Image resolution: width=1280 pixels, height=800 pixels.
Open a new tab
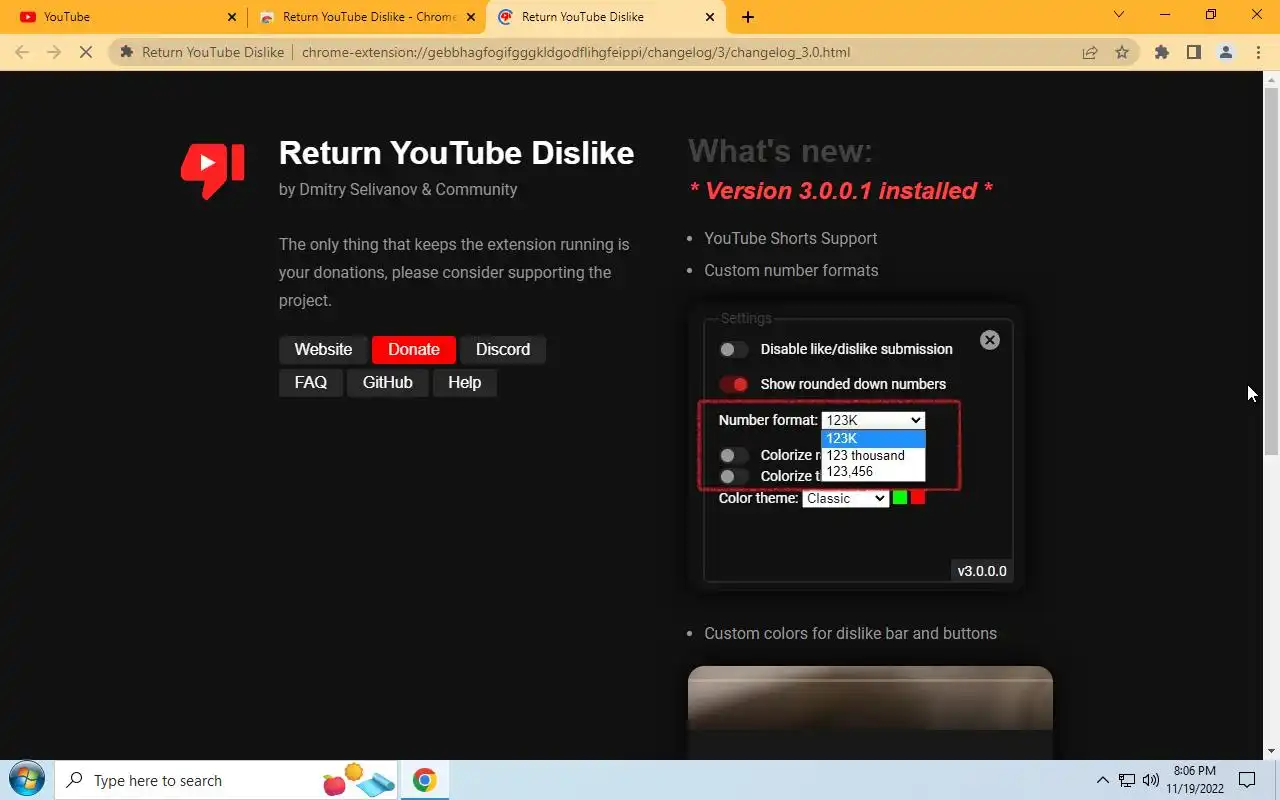pos(748,17)
